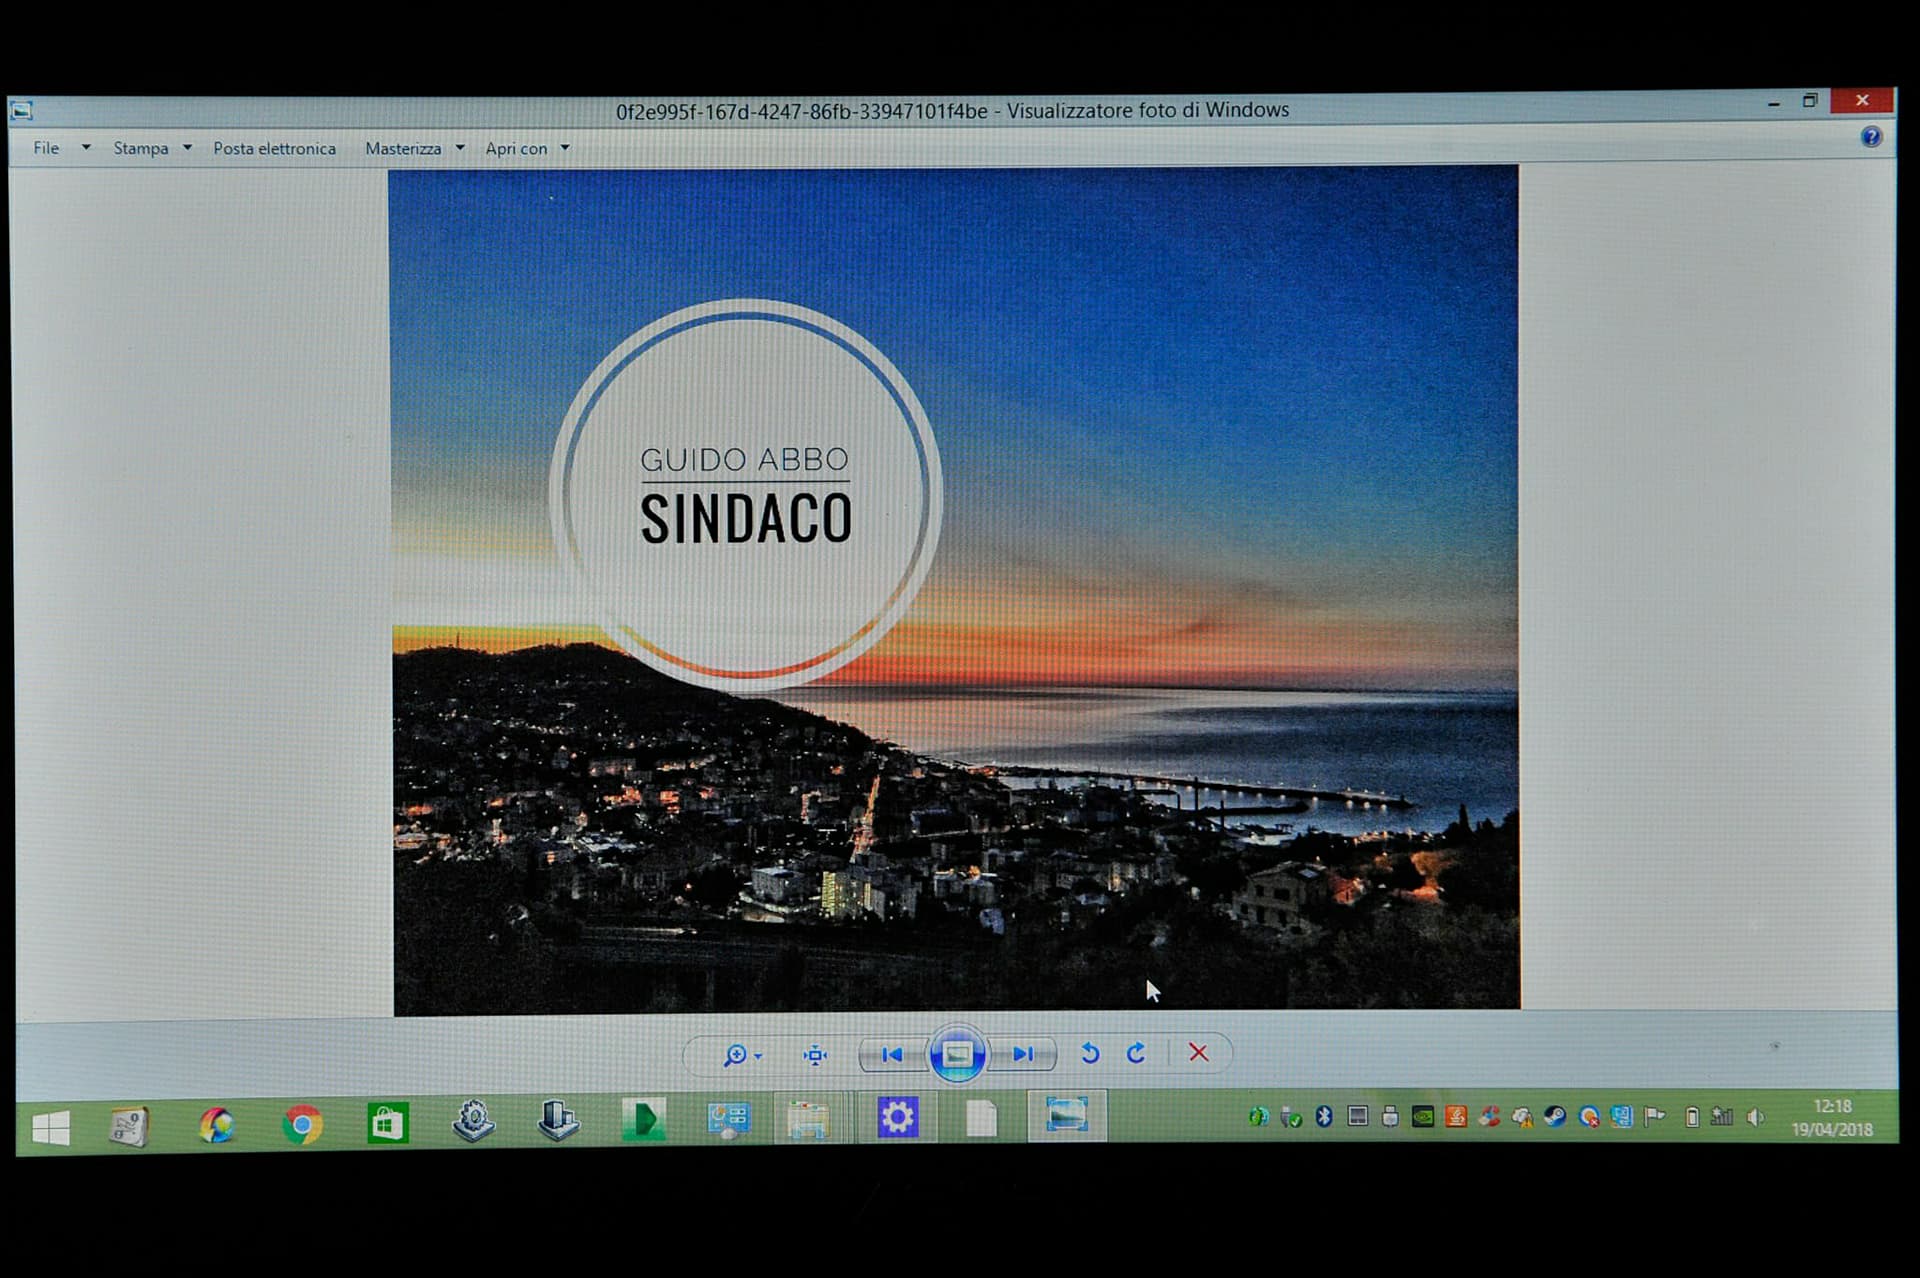This screenshot has height=1278, width=1920.
Task: Expand the Stampa dropdown arrow
Action: [187, 148]
